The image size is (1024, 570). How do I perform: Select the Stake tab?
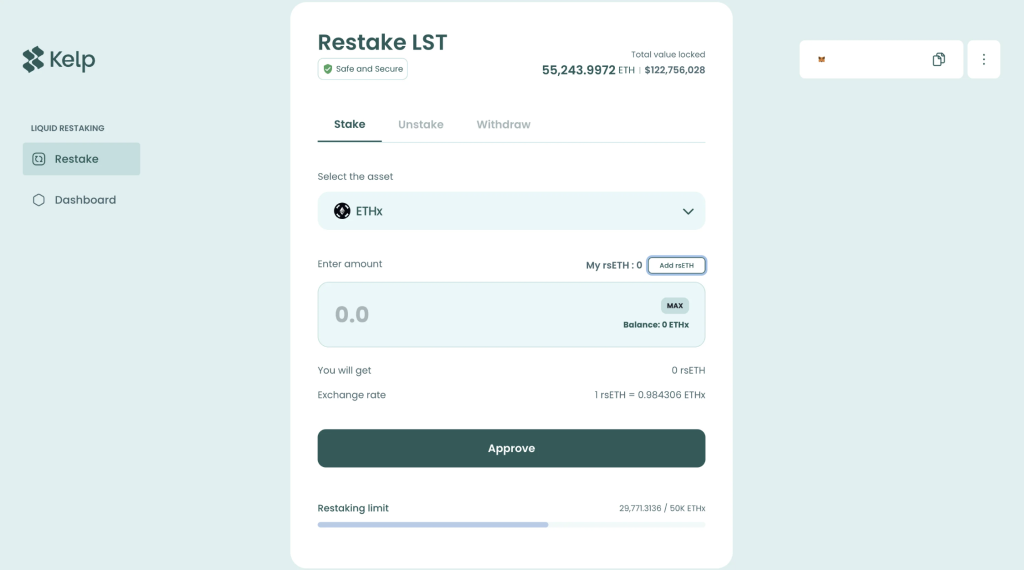click(x=349, y=124)
